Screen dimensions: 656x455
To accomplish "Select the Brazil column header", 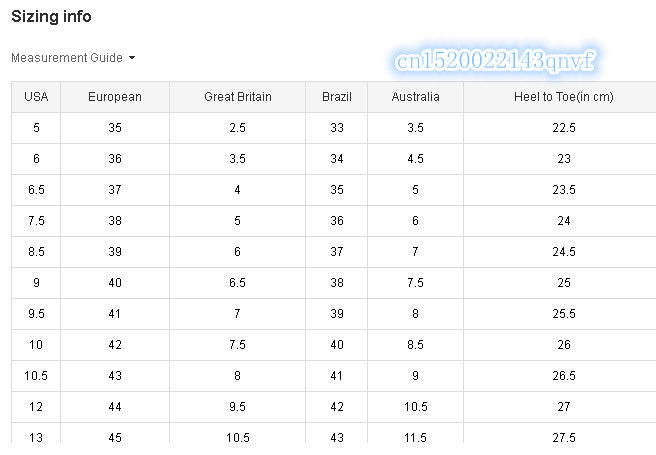I will pos(337,97).
